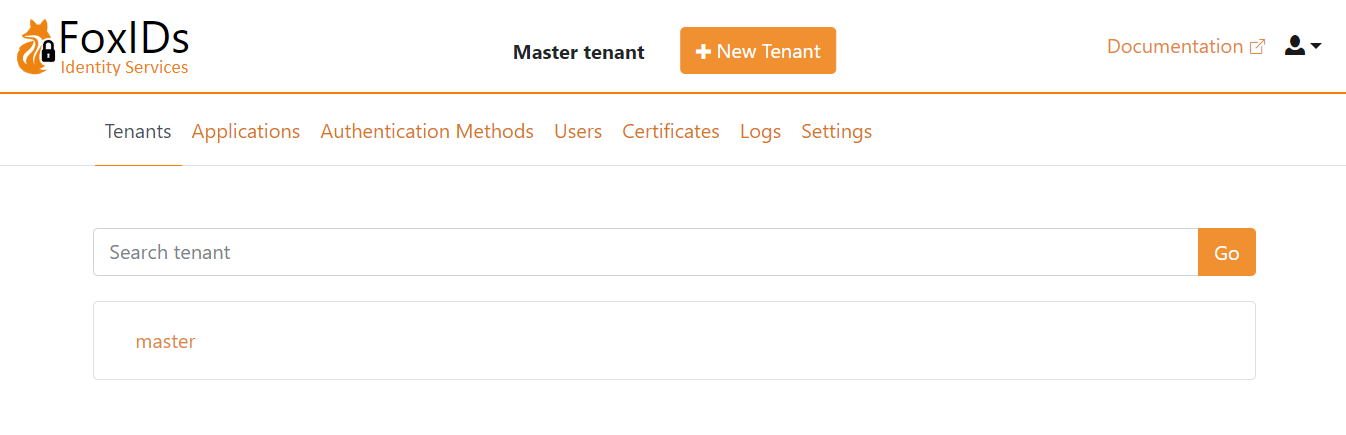This screenshot has height=435, width=1346.
Task: Open the Documentation link
Action: [x=1174, y=47]
